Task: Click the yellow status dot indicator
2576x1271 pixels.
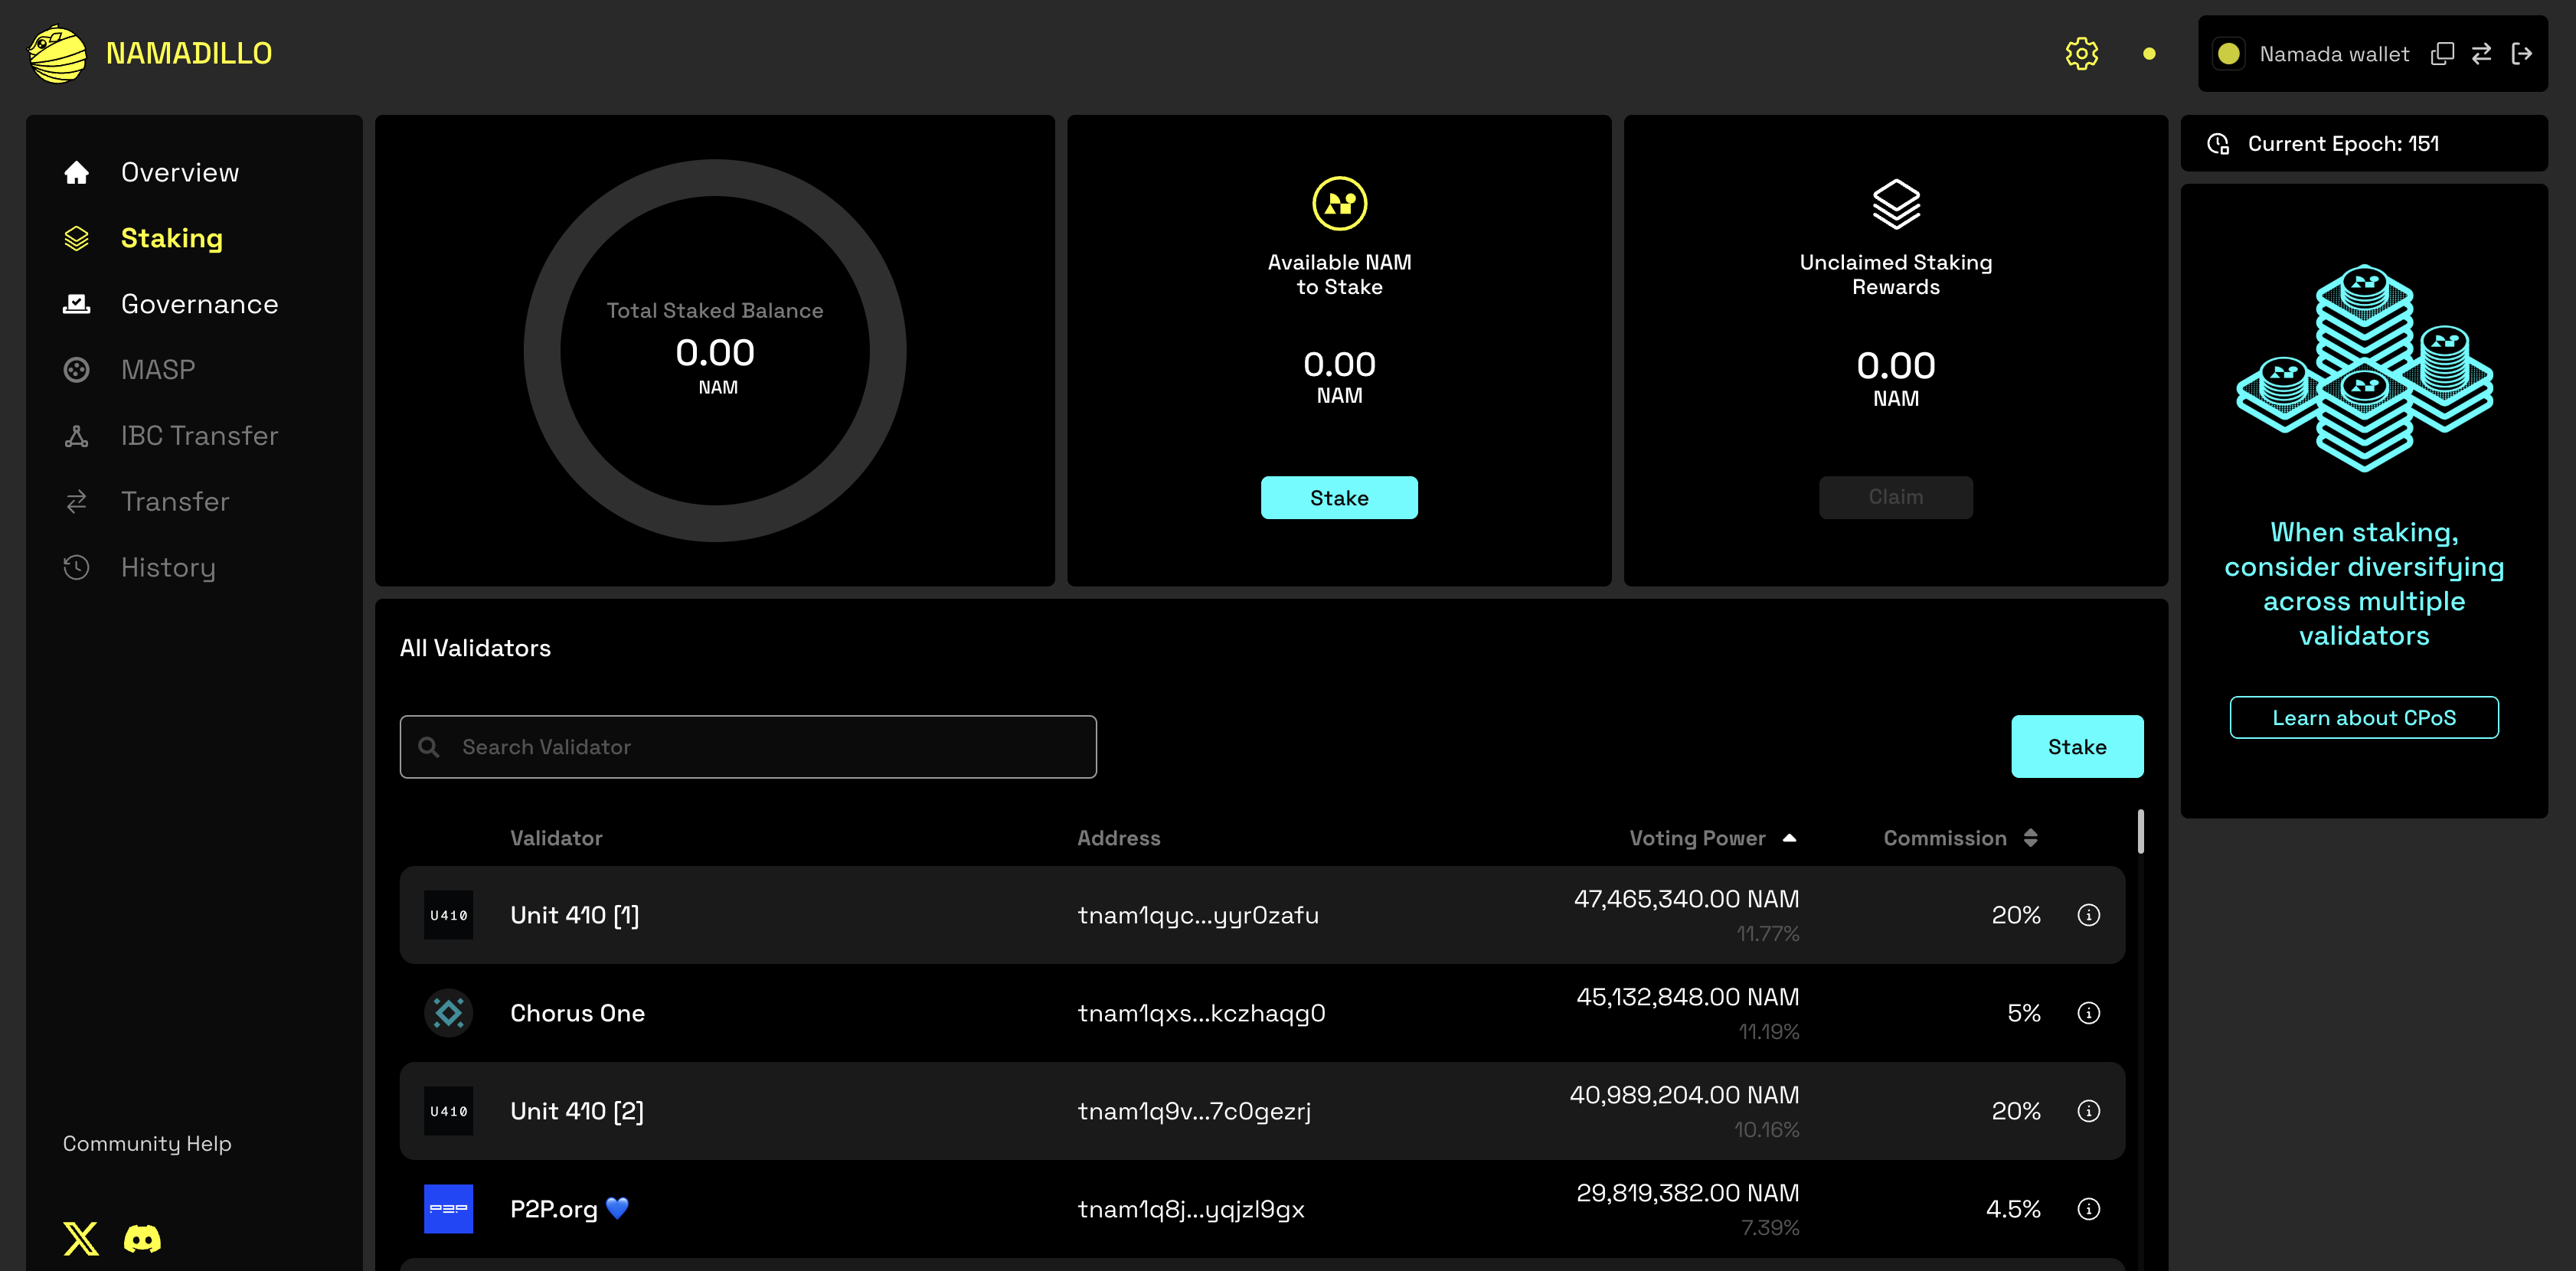Action: [2149, 54]
